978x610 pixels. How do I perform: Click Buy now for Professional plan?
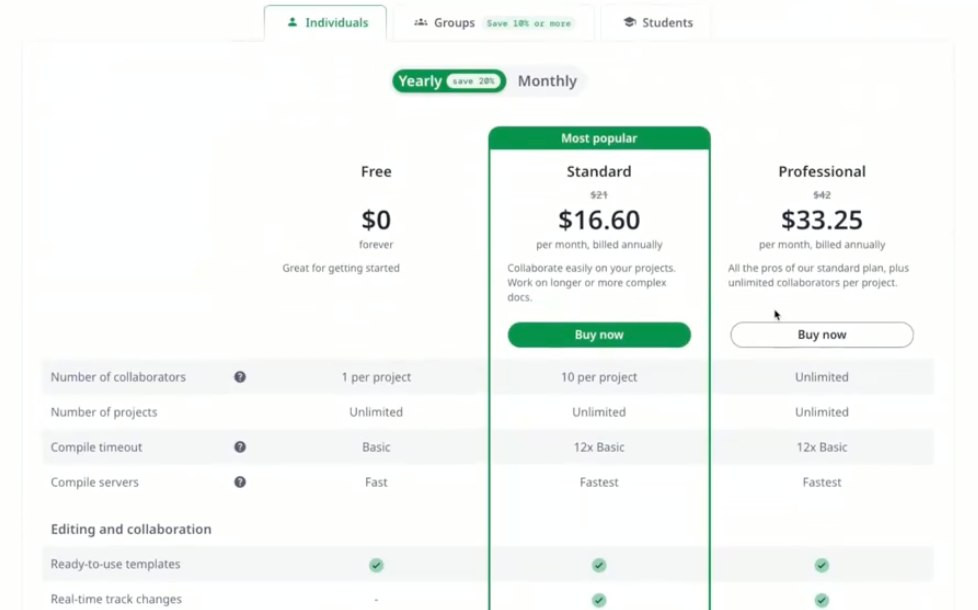tap(821, 335)
